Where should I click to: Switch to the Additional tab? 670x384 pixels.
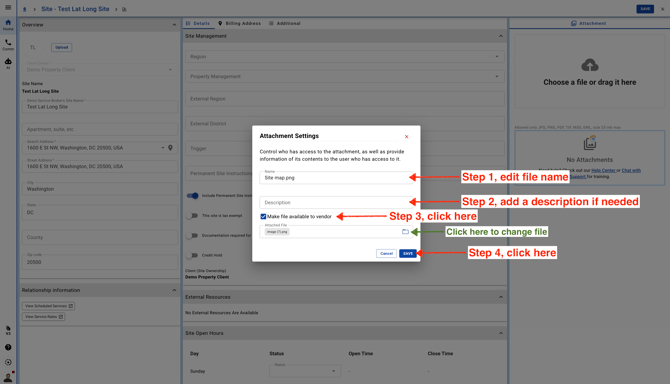[x=285, y=23]
